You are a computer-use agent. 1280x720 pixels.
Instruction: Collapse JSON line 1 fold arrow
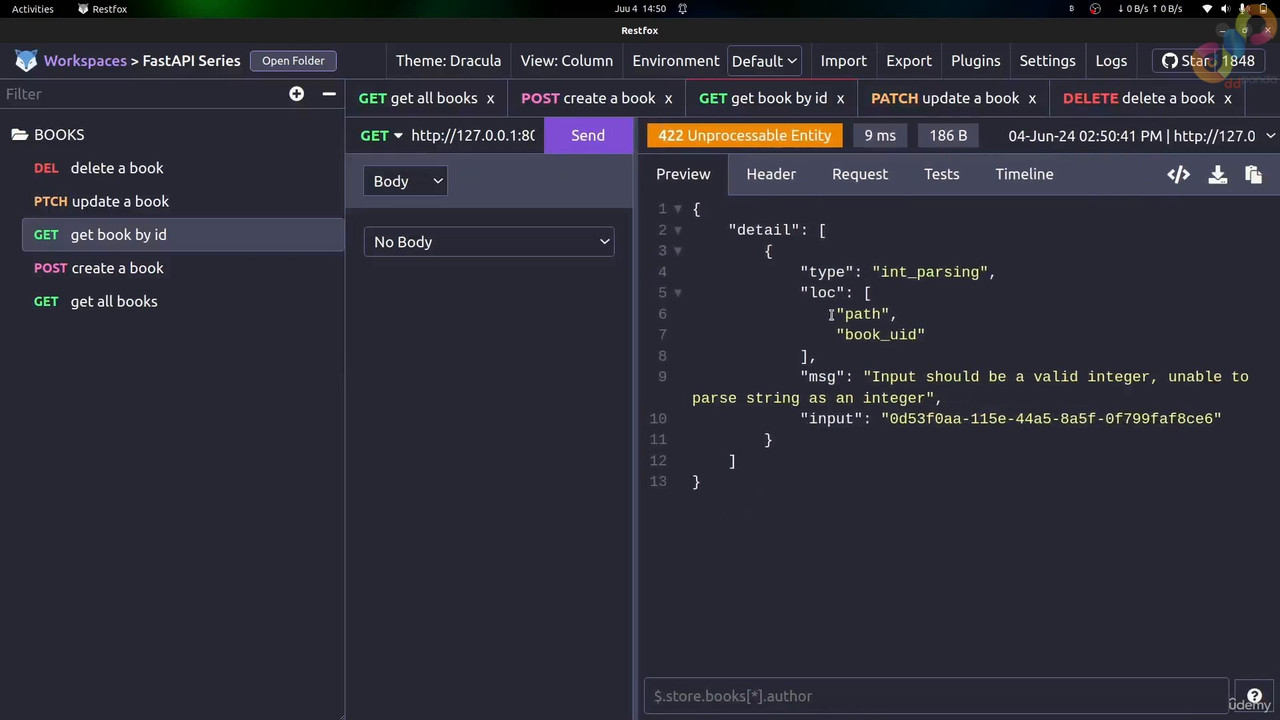point(678,209)
